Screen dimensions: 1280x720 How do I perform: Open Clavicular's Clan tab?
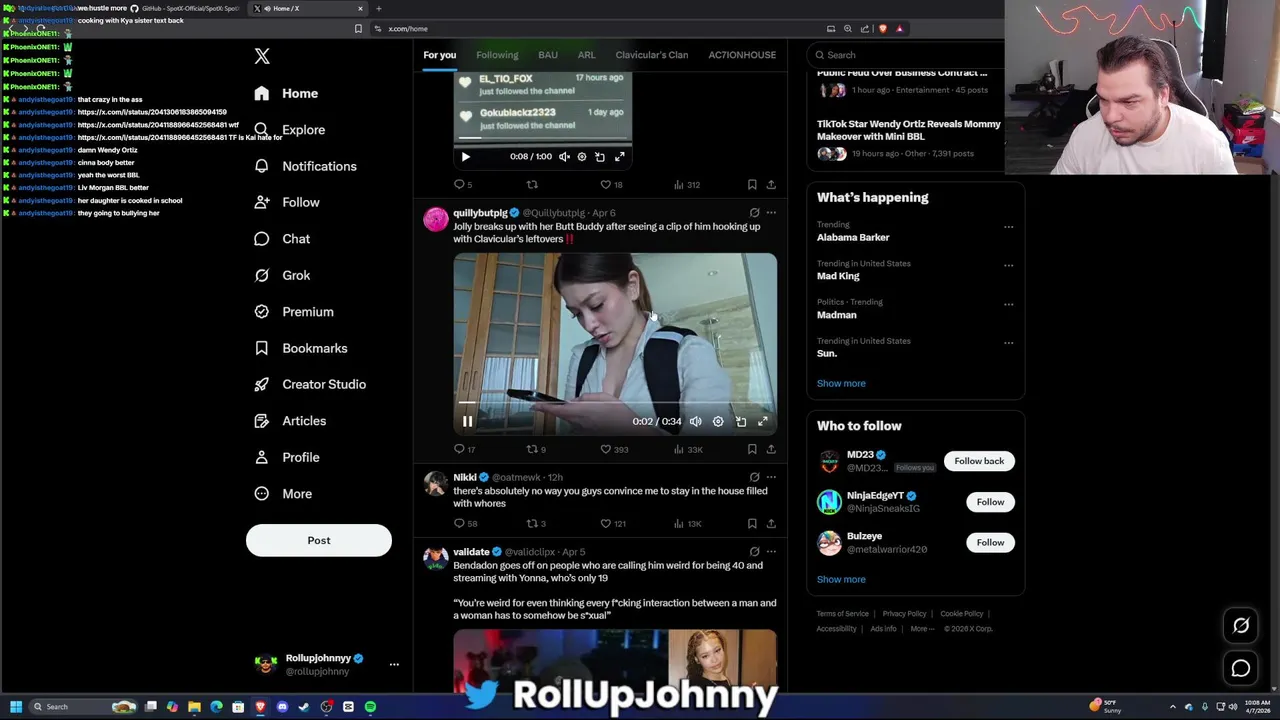point(651,55)
